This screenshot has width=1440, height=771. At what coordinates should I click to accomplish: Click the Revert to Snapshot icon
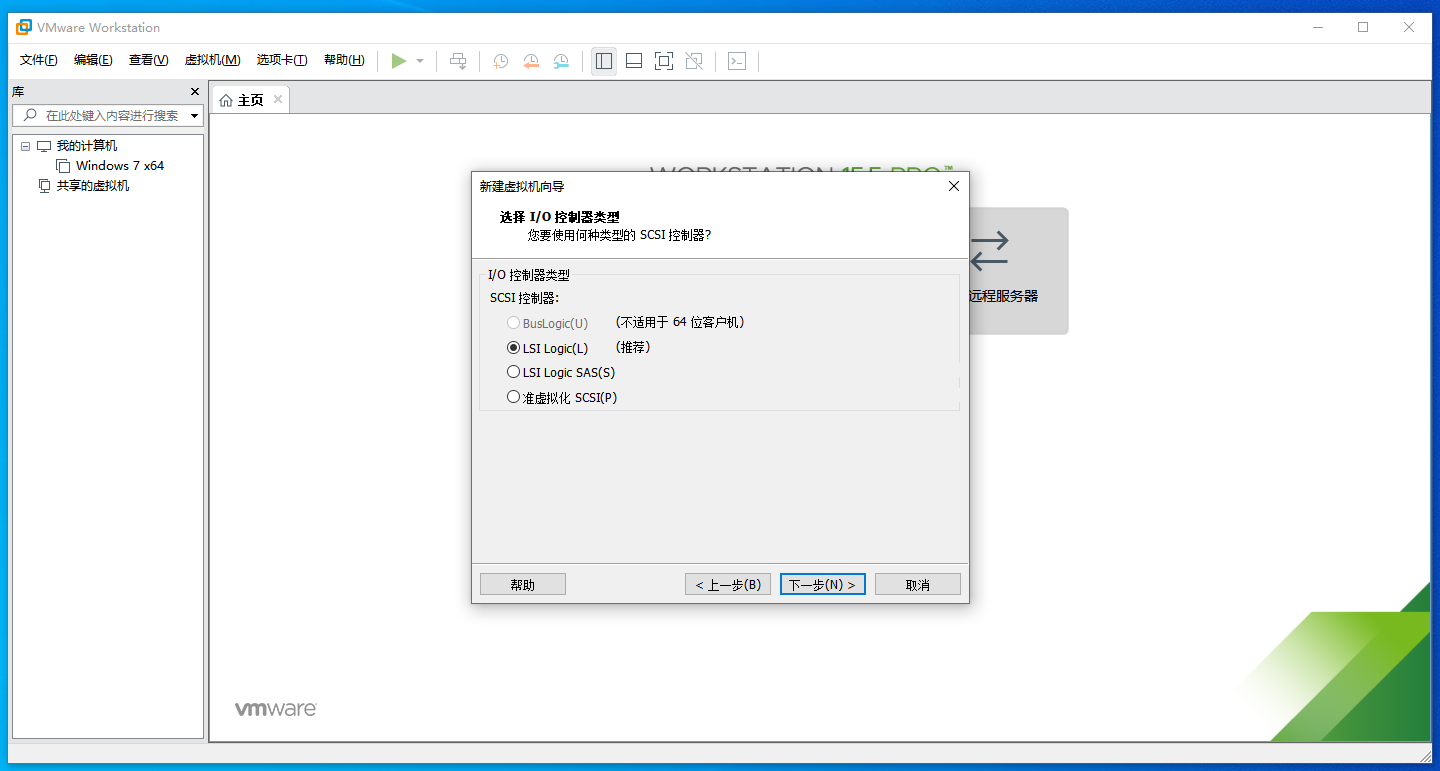[x=531, y=61]
